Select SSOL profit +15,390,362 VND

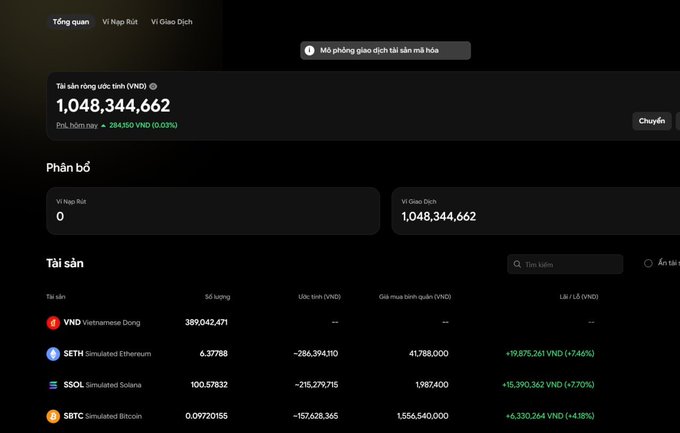point(548,385)
